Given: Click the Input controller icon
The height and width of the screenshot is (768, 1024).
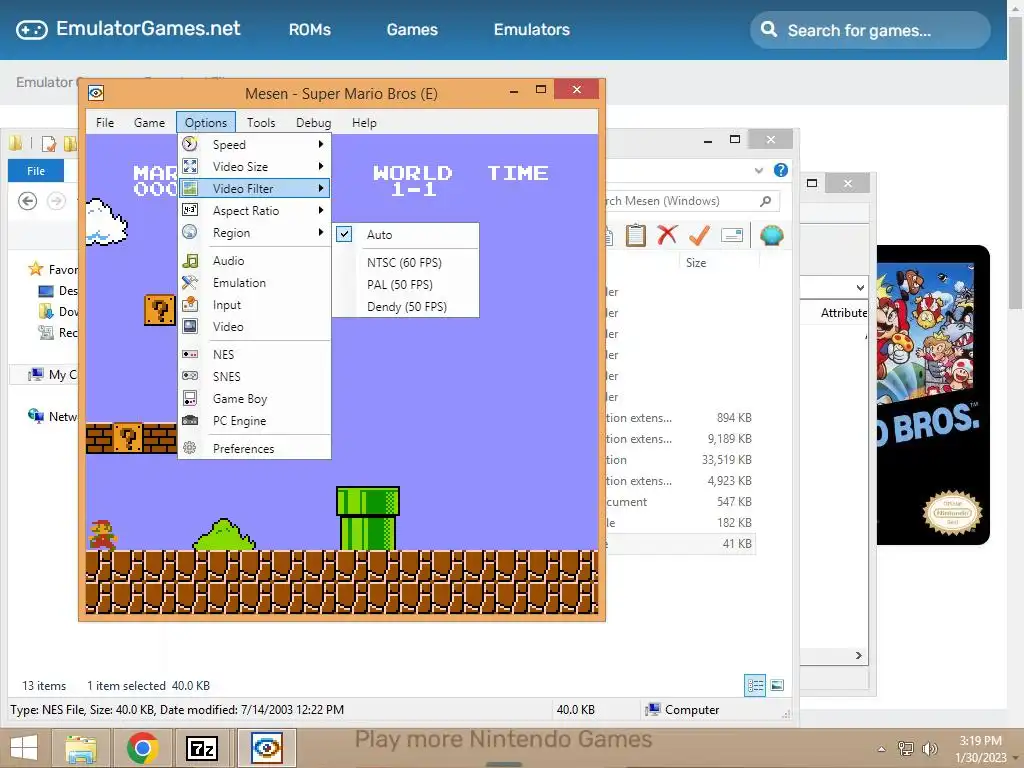Looking at the screenshot, I should tap(190, 304).
